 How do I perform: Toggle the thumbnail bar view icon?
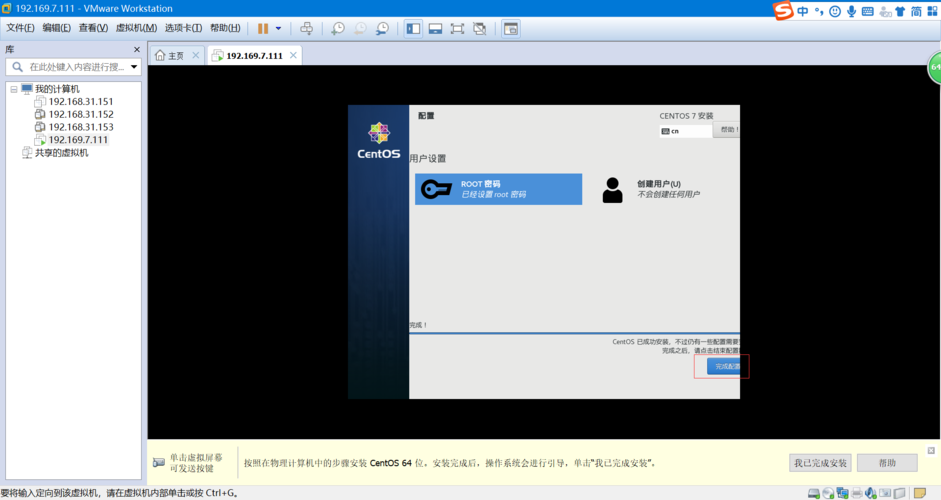click(435, 28)
